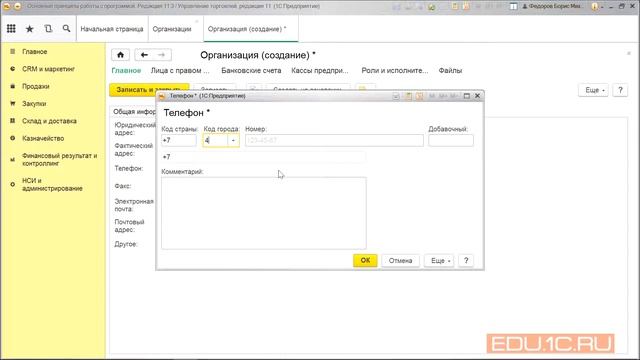The width and height of the screenshot is (640, 360).
Task: Open calendar in Телефон dialog title bar
Action: click(x=420, y=96)
